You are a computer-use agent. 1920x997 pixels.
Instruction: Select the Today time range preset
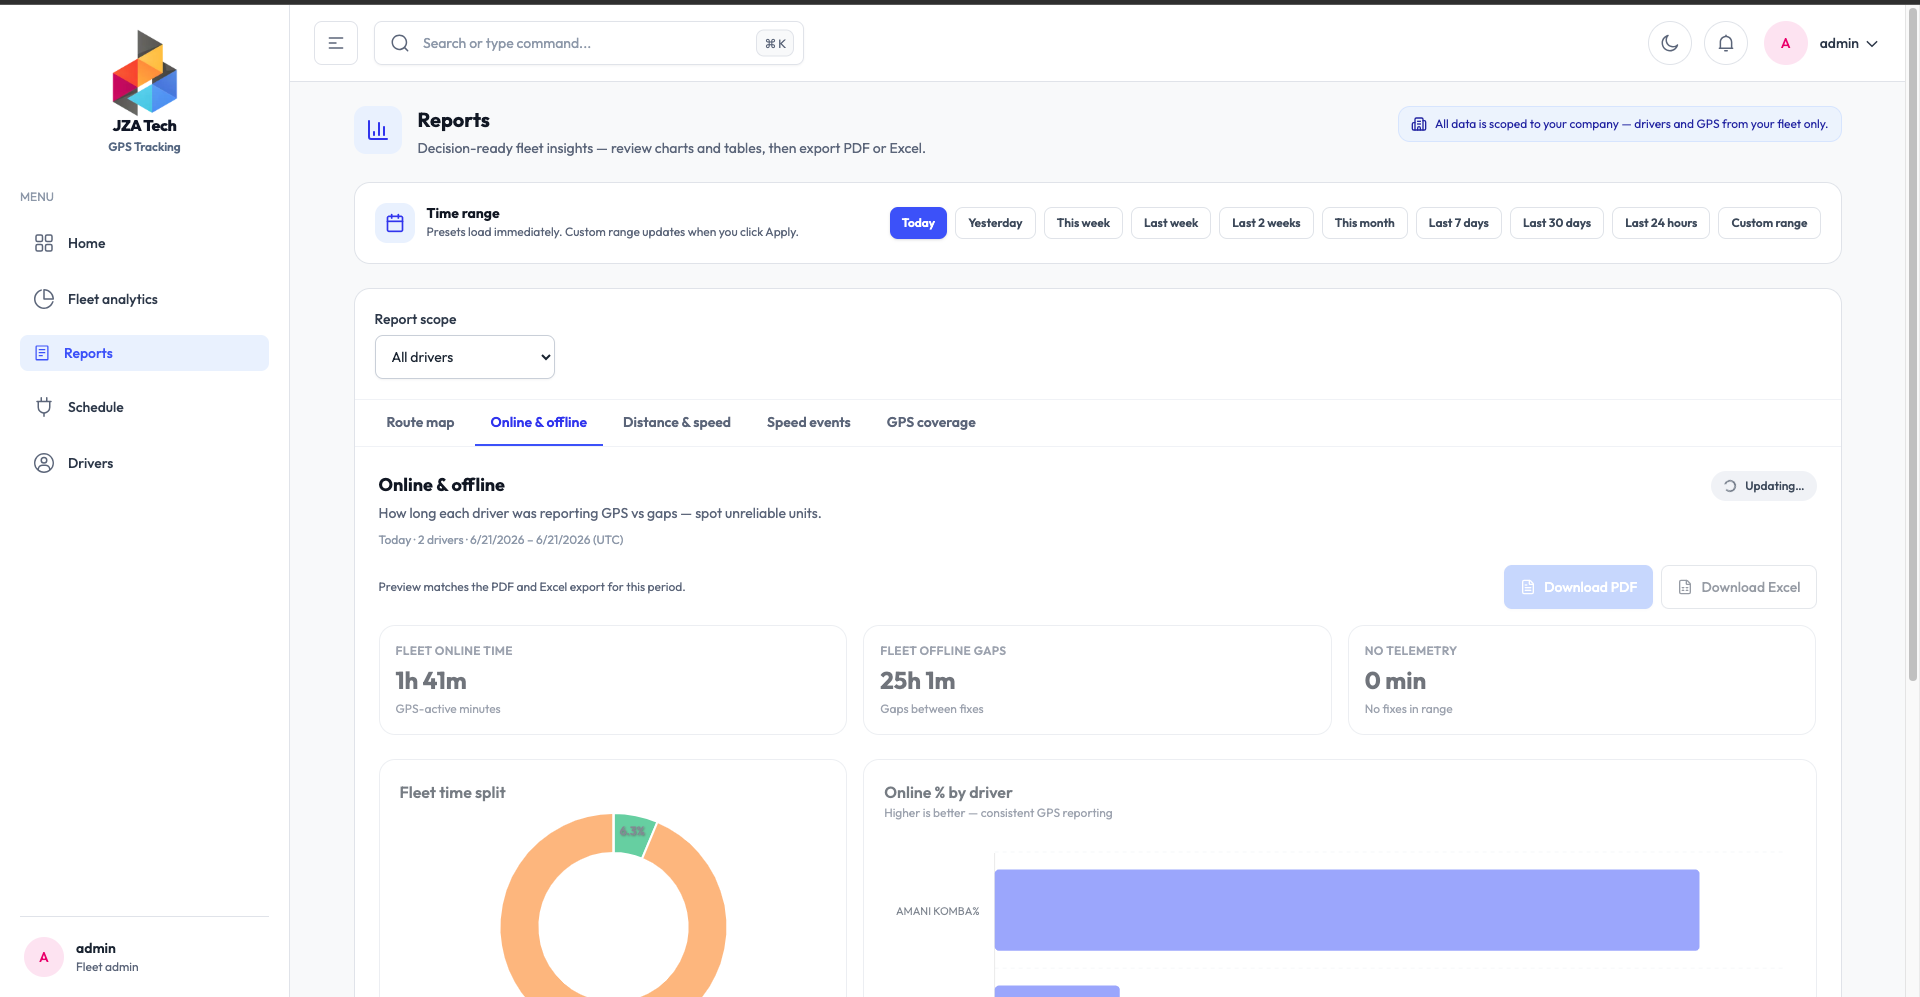click(x=918, y=223)
